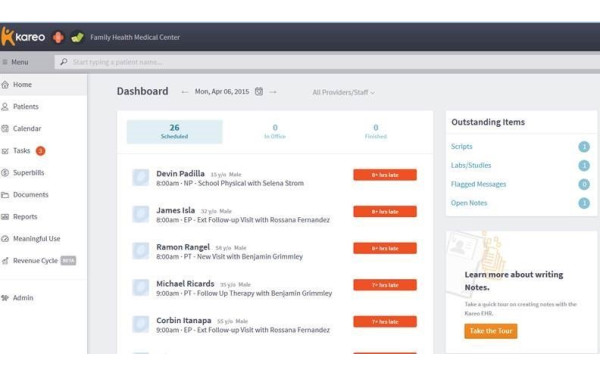Select the 0 Finished tab
The width and height of the screenshot is (600, 375).
[x=376, y=132]
